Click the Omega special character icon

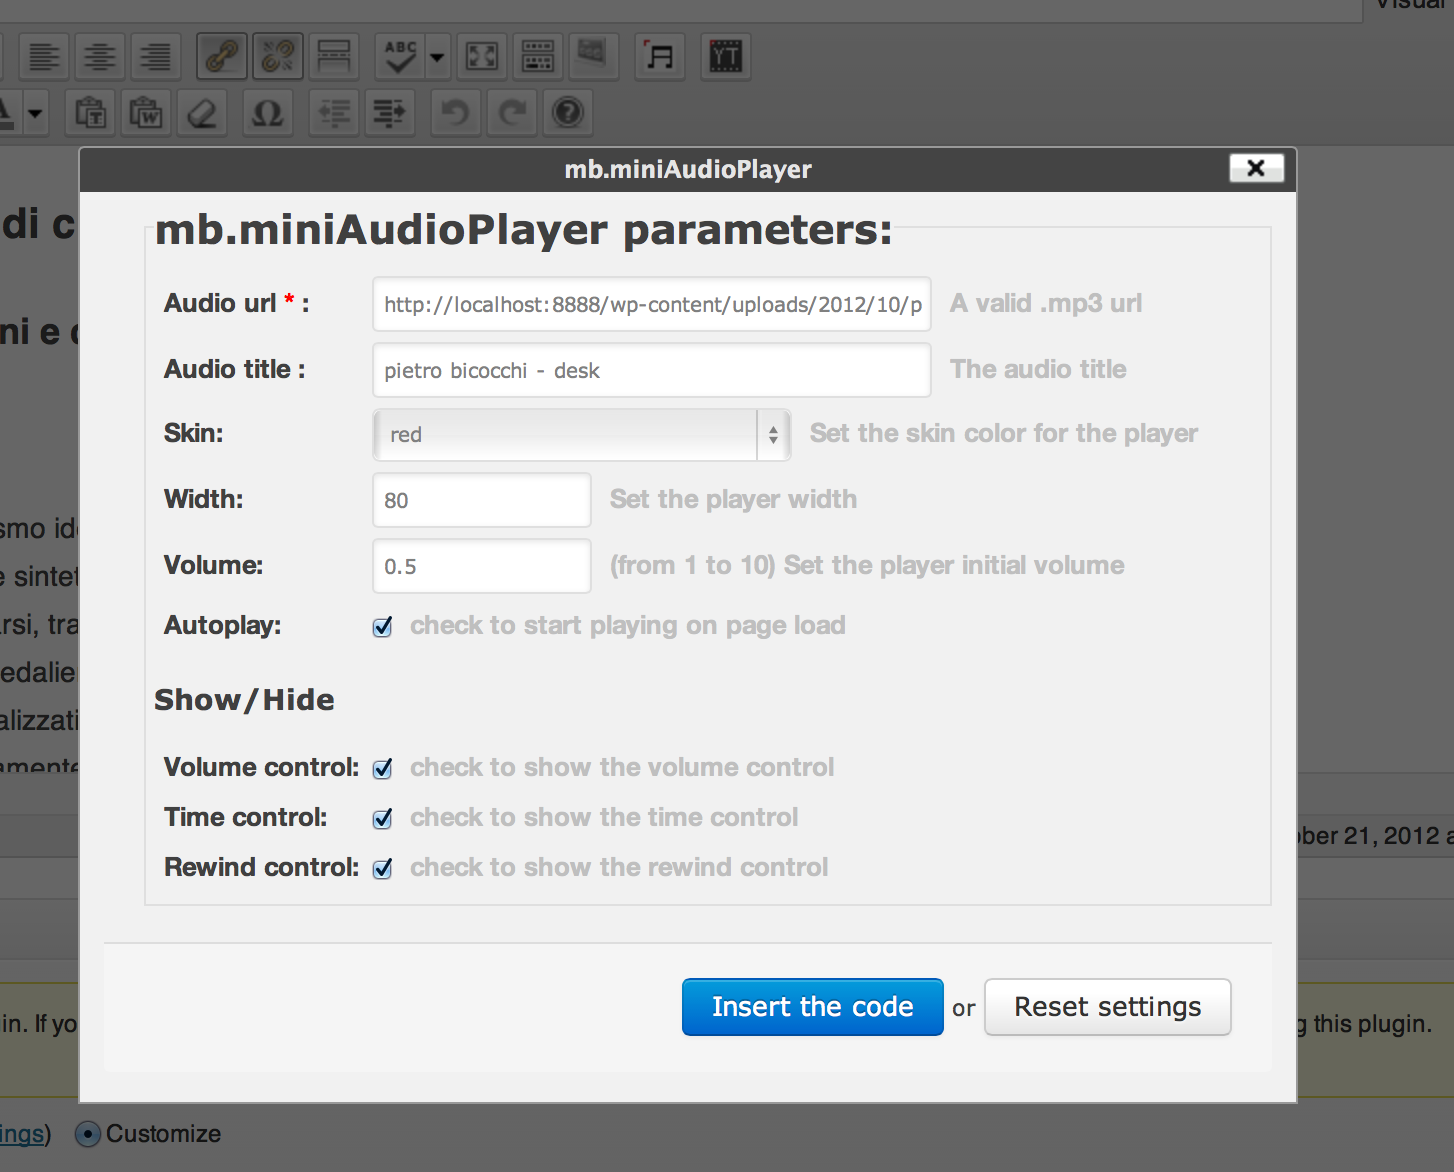tap(267, 113)
